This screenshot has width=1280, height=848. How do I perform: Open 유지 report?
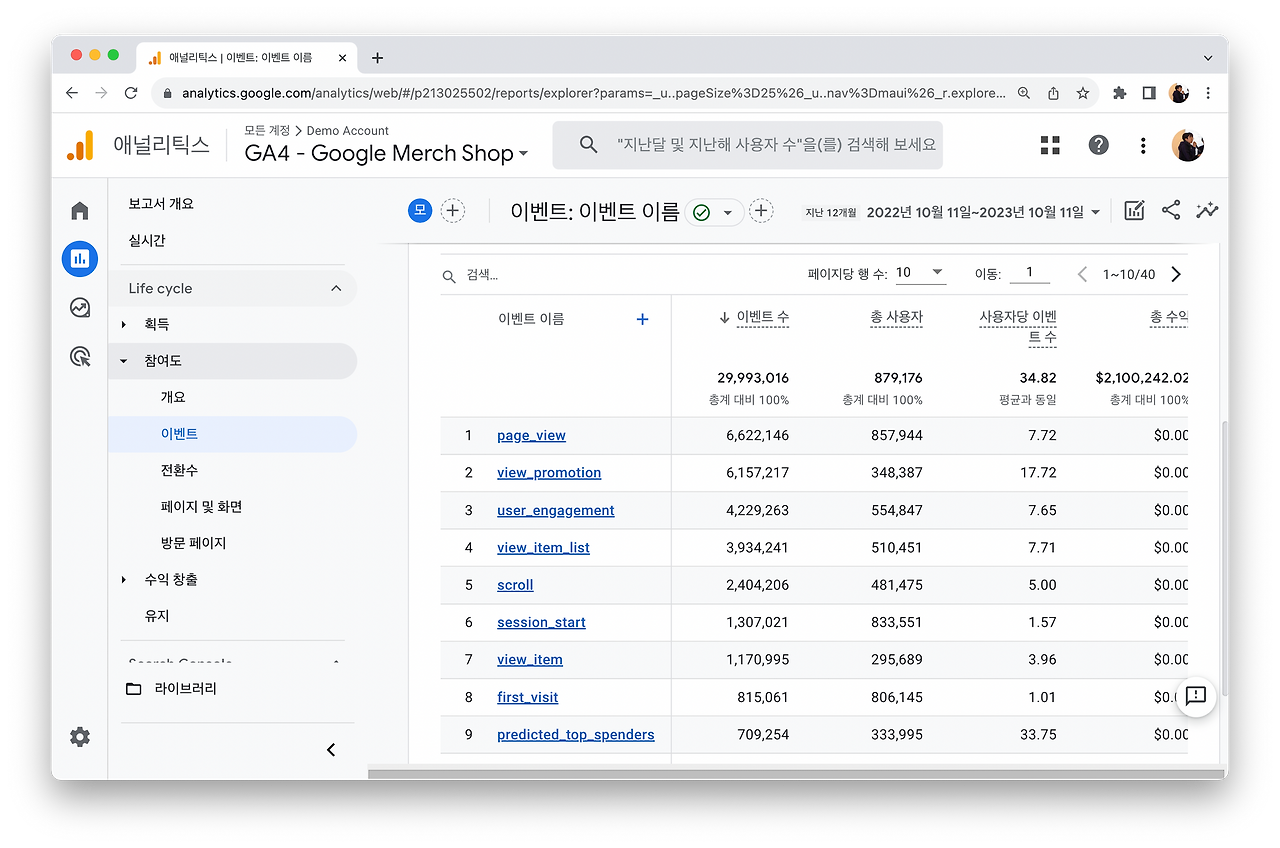pyautogui.click(x=157, y=616)
